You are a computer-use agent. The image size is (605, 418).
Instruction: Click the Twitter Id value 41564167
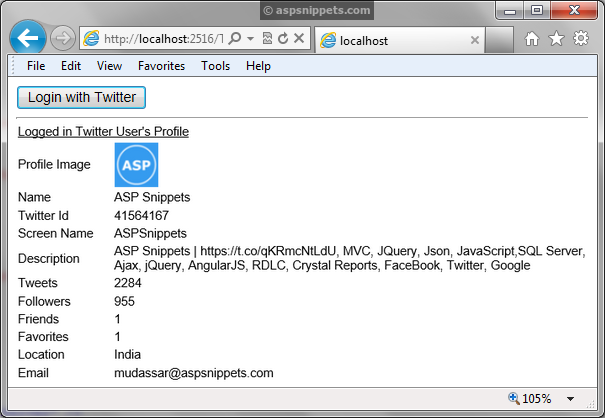(141, 215)
